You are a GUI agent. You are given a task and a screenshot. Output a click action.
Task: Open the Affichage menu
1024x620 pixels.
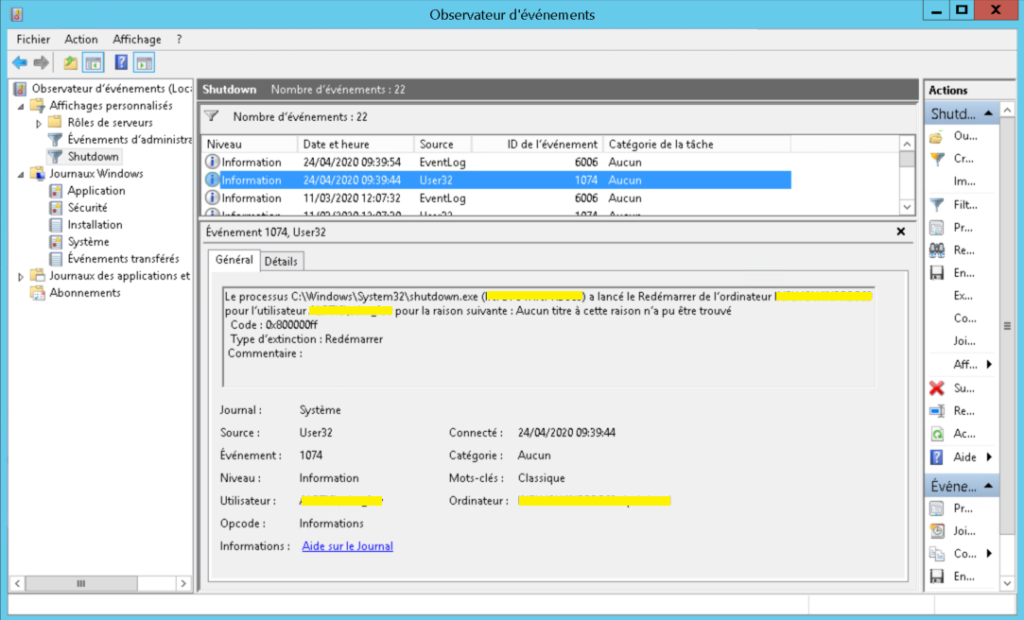point(137,39)
